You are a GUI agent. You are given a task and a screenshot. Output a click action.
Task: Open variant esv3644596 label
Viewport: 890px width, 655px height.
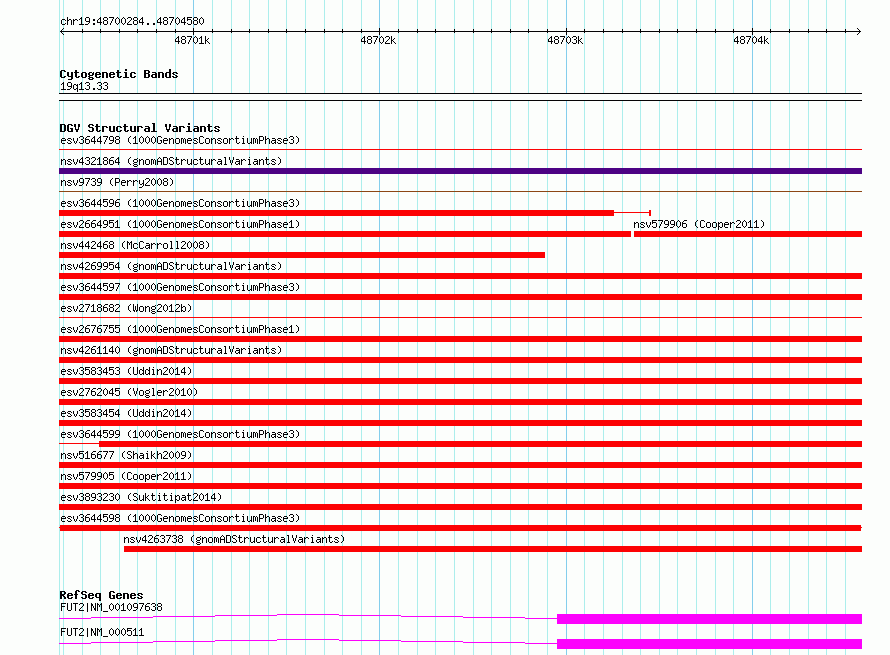(x=180, y=203)
